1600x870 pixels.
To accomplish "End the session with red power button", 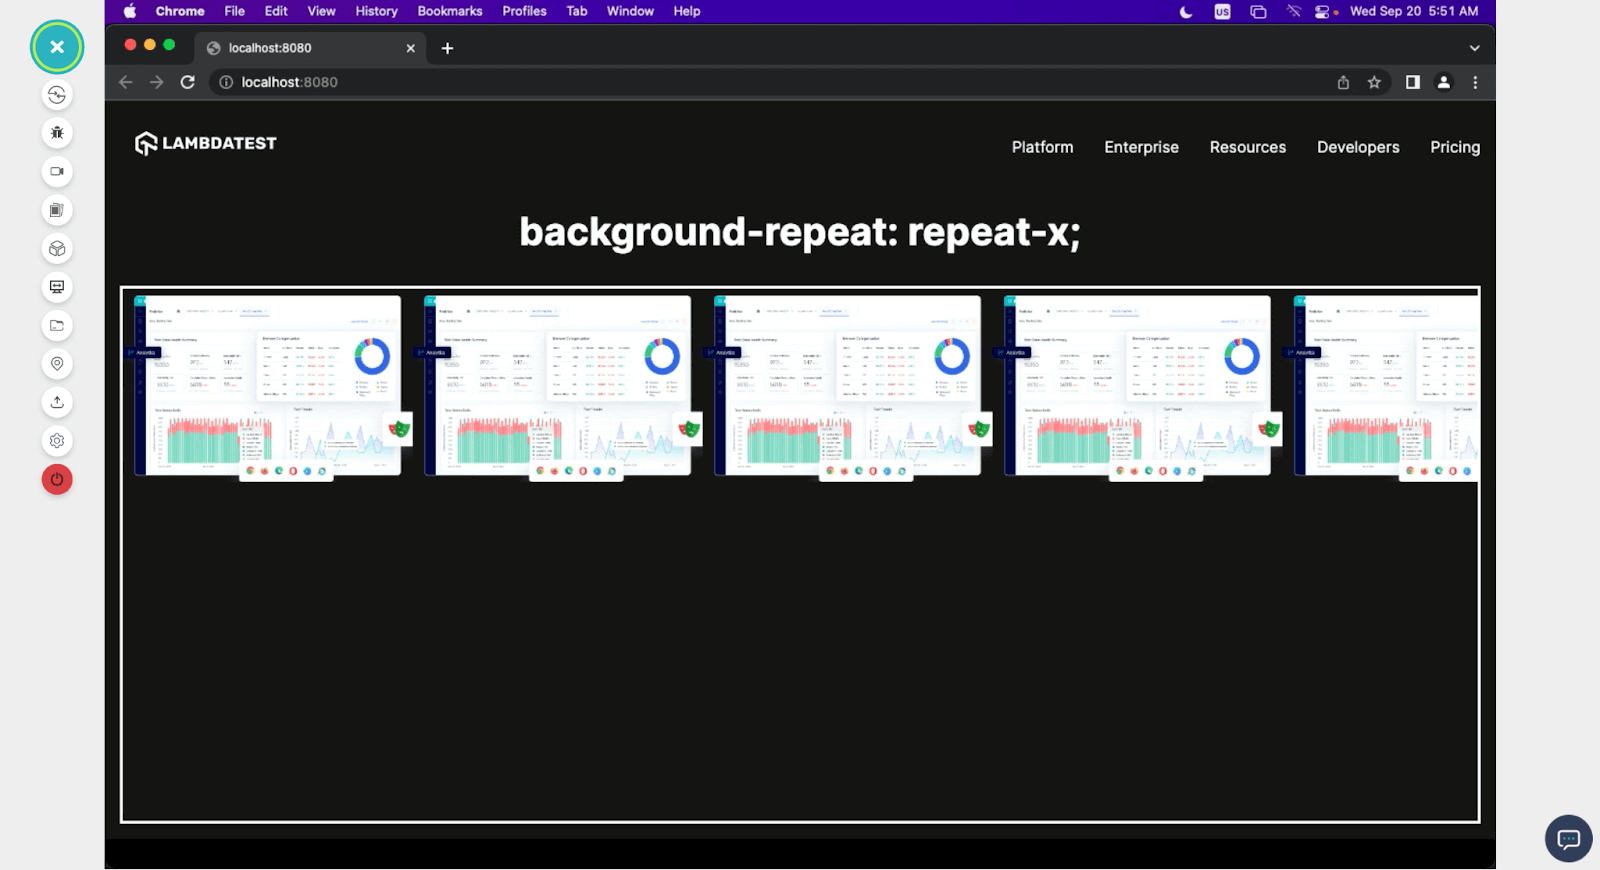I will [57, 480].
